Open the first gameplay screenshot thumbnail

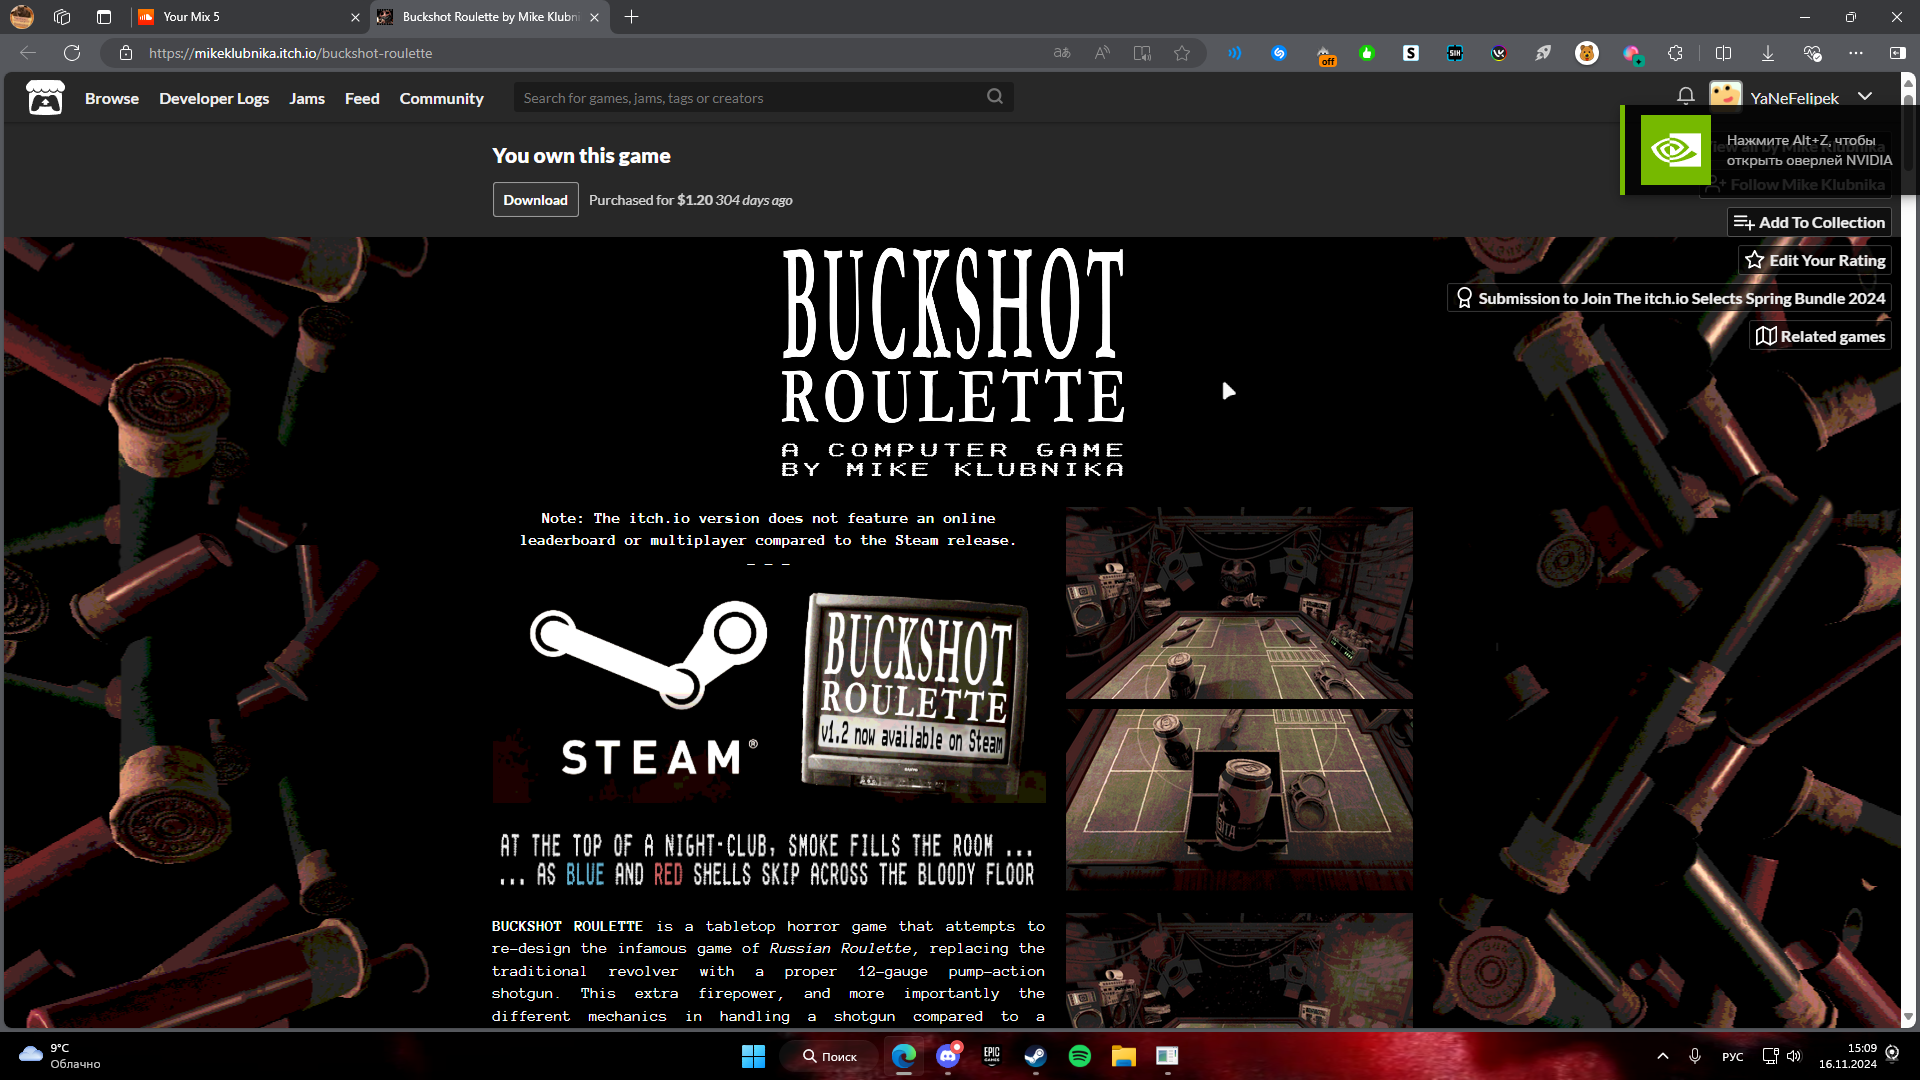click(x=1239, y=603)
